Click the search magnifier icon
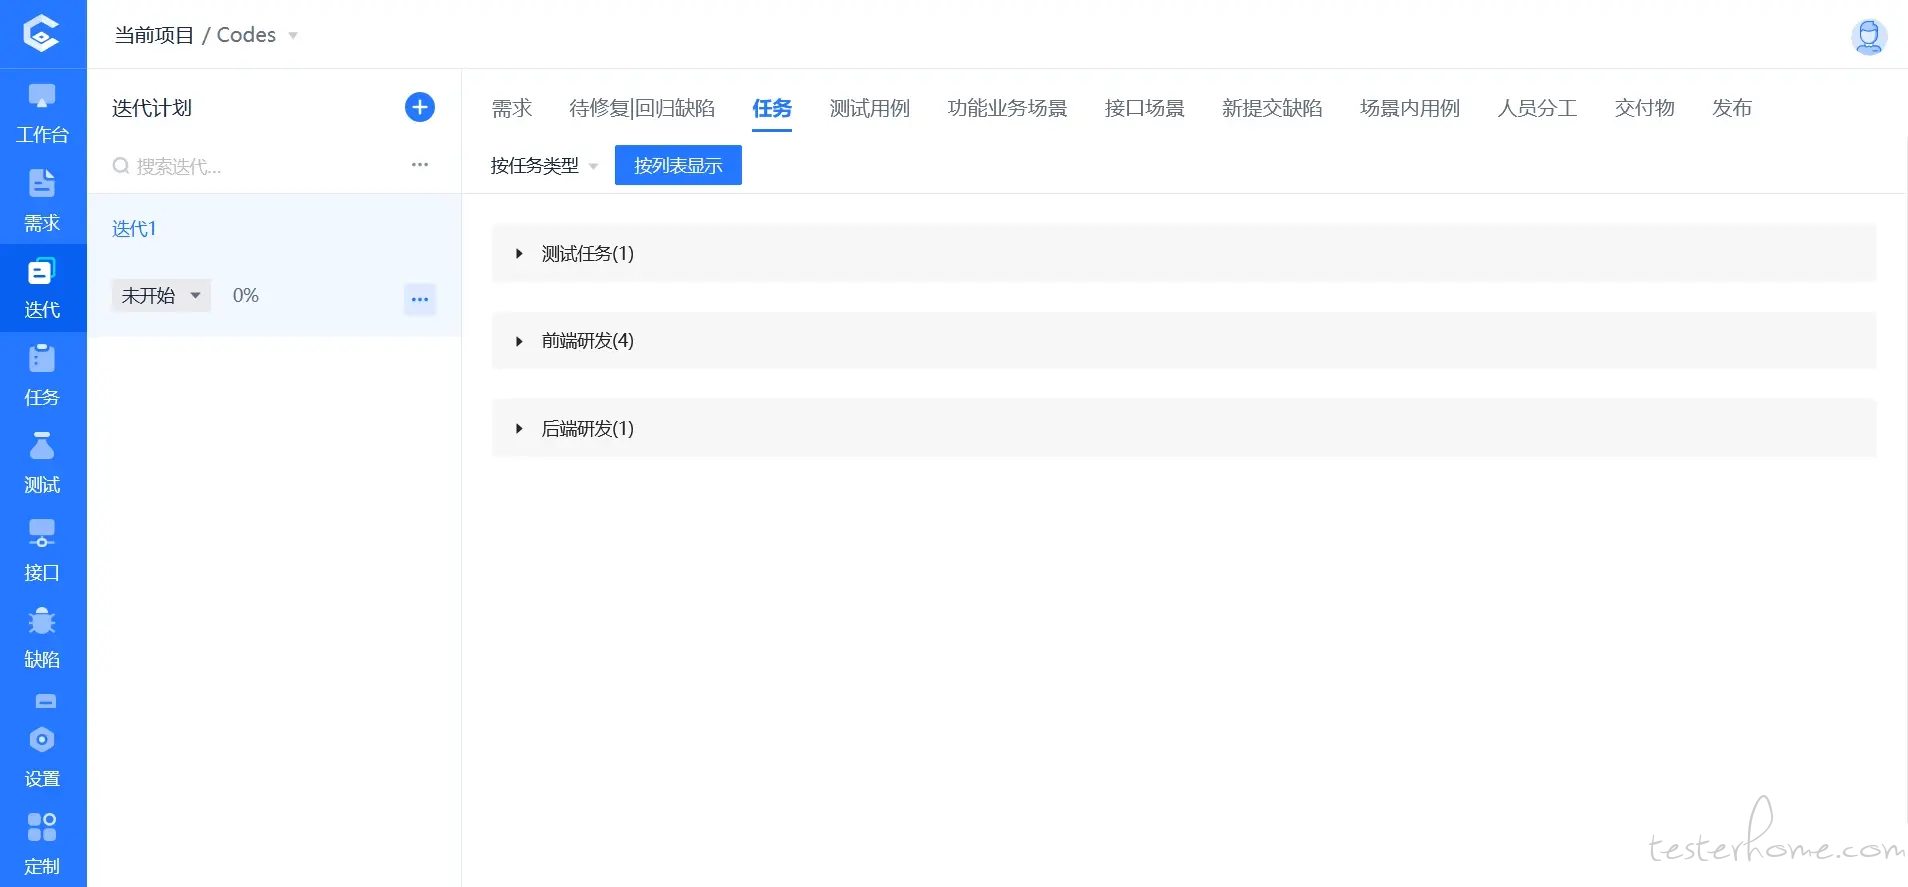1908x887 pixels. (121, 166)
